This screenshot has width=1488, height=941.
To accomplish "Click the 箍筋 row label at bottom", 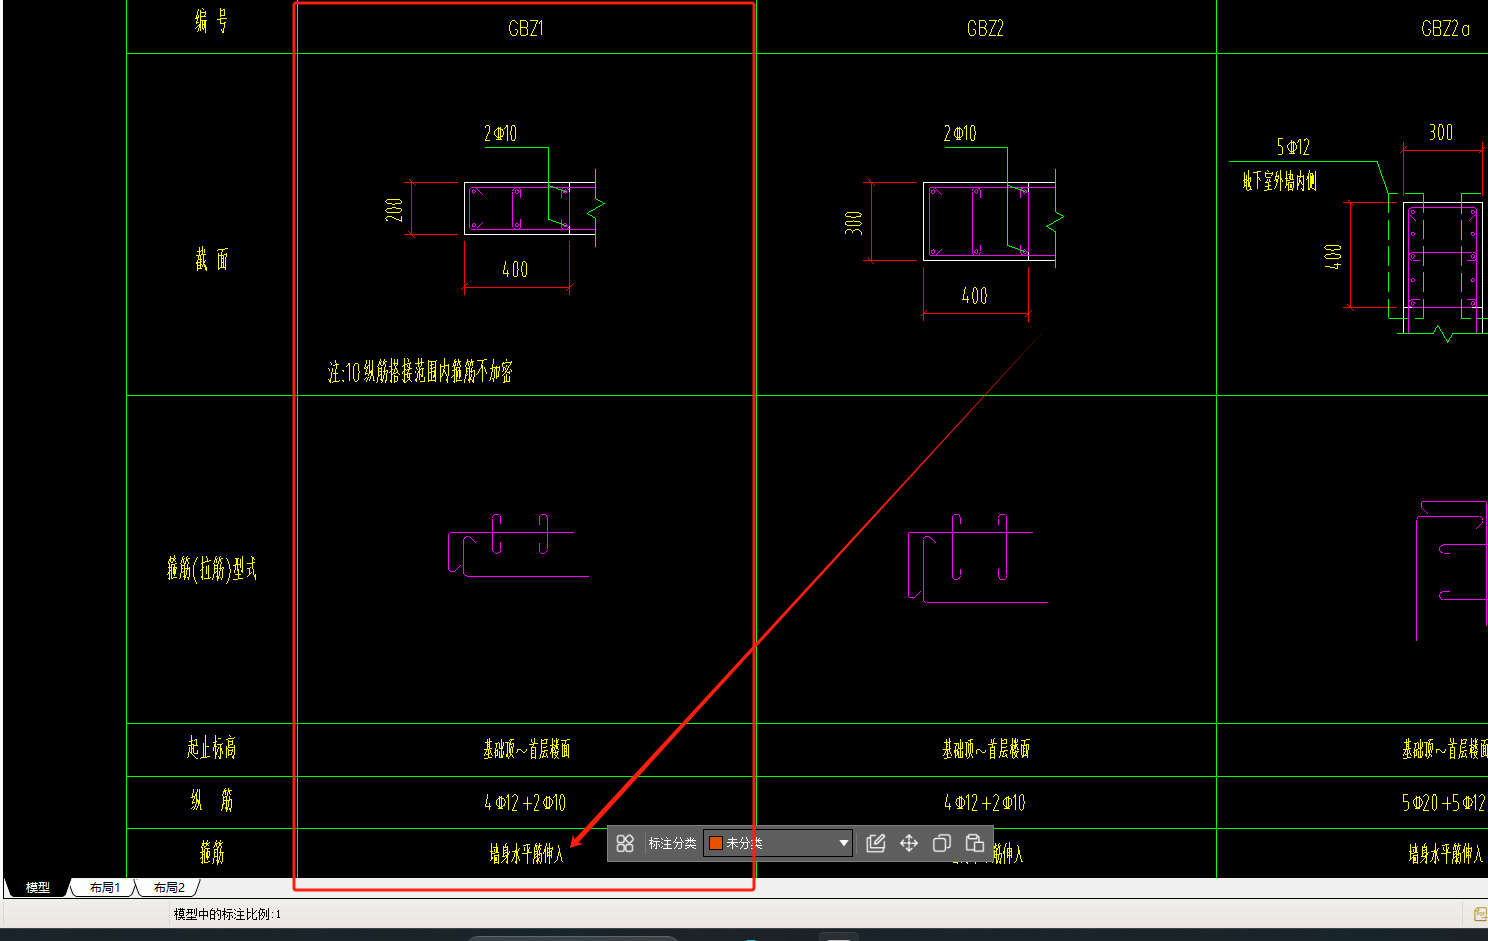I will click(211, 852).
